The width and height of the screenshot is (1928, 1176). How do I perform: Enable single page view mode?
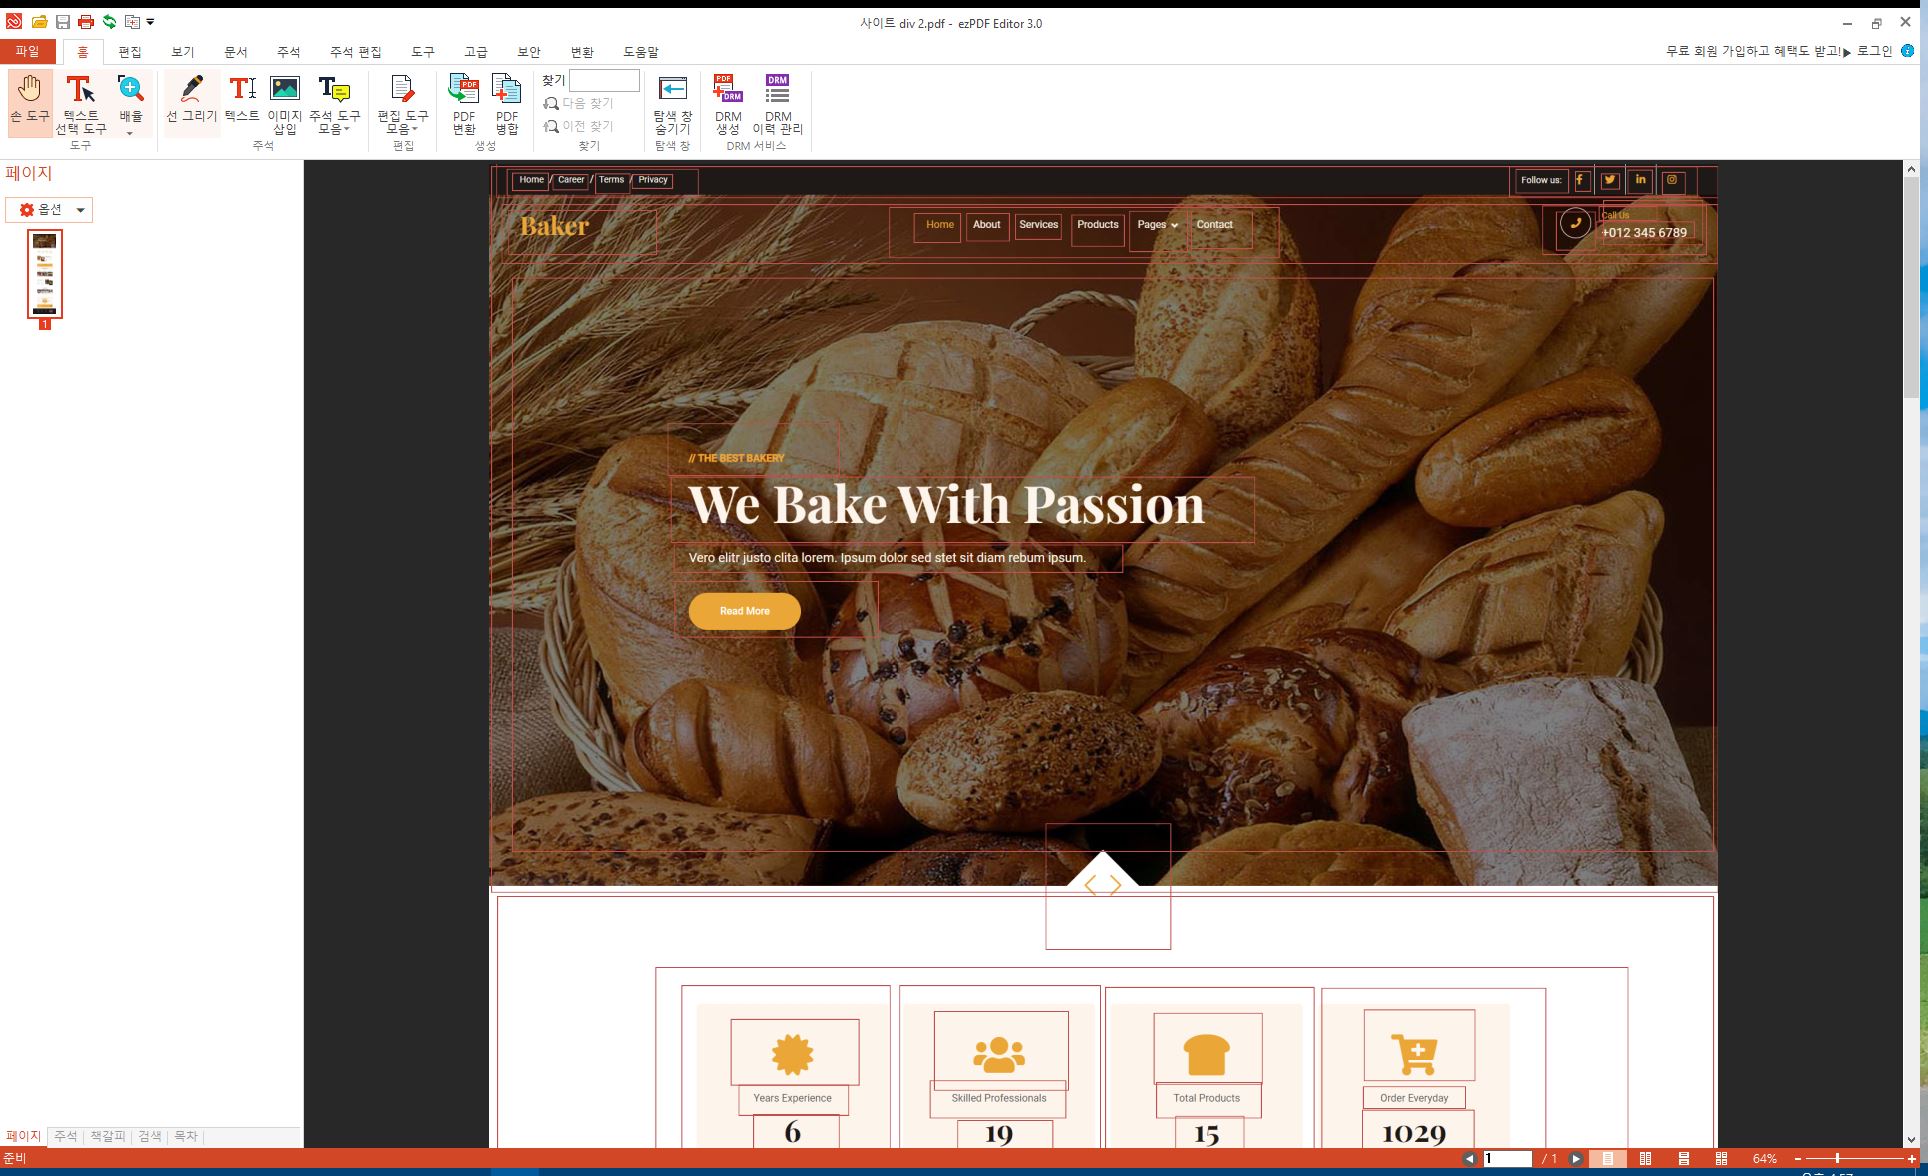coord(1608,1159)
